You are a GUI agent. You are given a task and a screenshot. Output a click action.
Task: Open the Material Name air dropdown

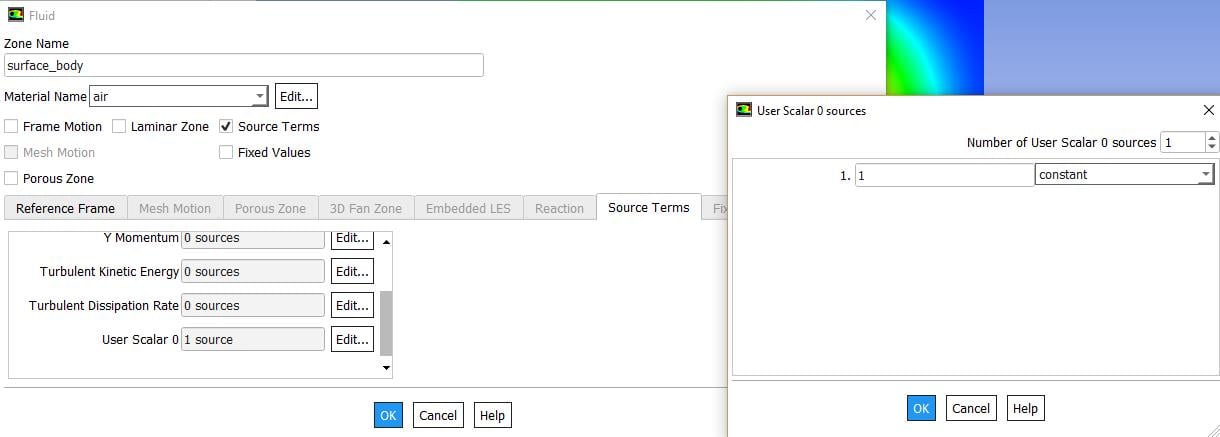click(x=260, y=97)
